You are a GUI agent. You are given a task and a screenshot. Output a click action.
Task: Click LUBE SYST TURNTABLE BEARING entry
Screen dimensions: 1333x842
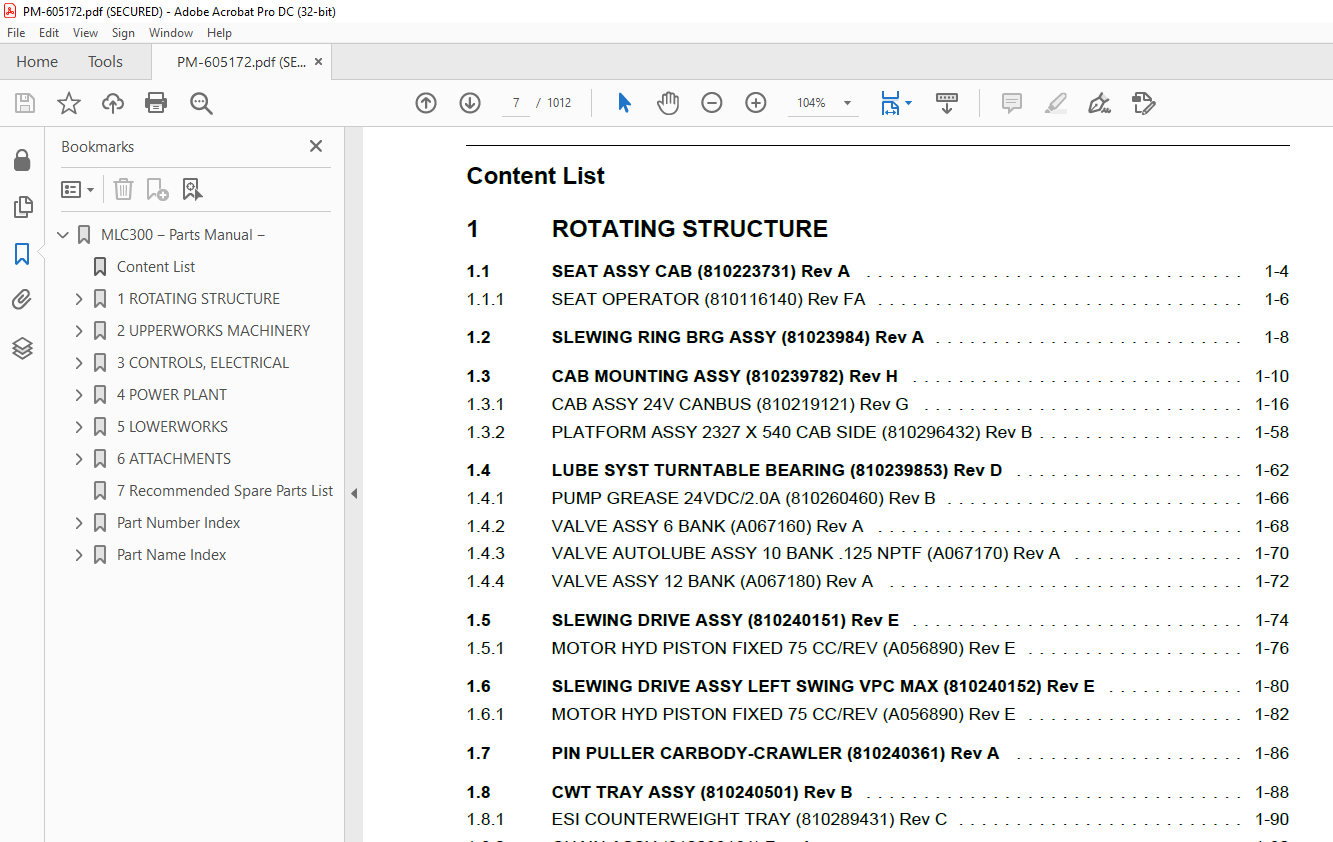[x=777, y=470]
